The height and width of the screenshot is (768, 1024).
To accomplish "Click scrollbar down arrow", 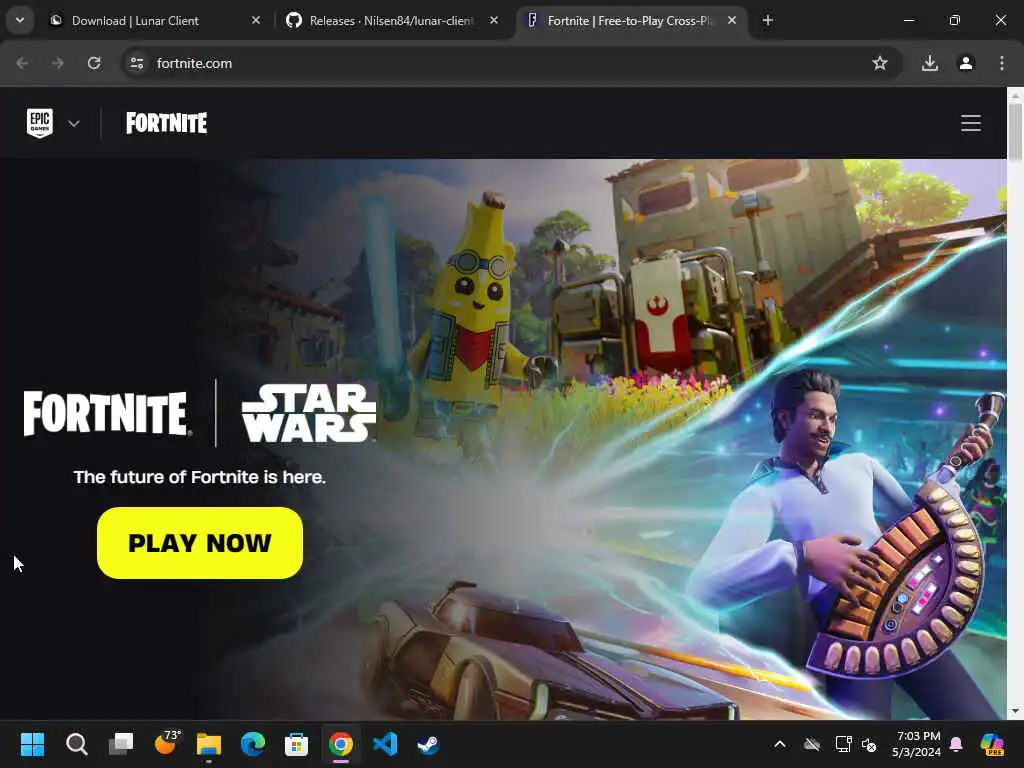I will pyautogui.click(x=1016, y=711).
